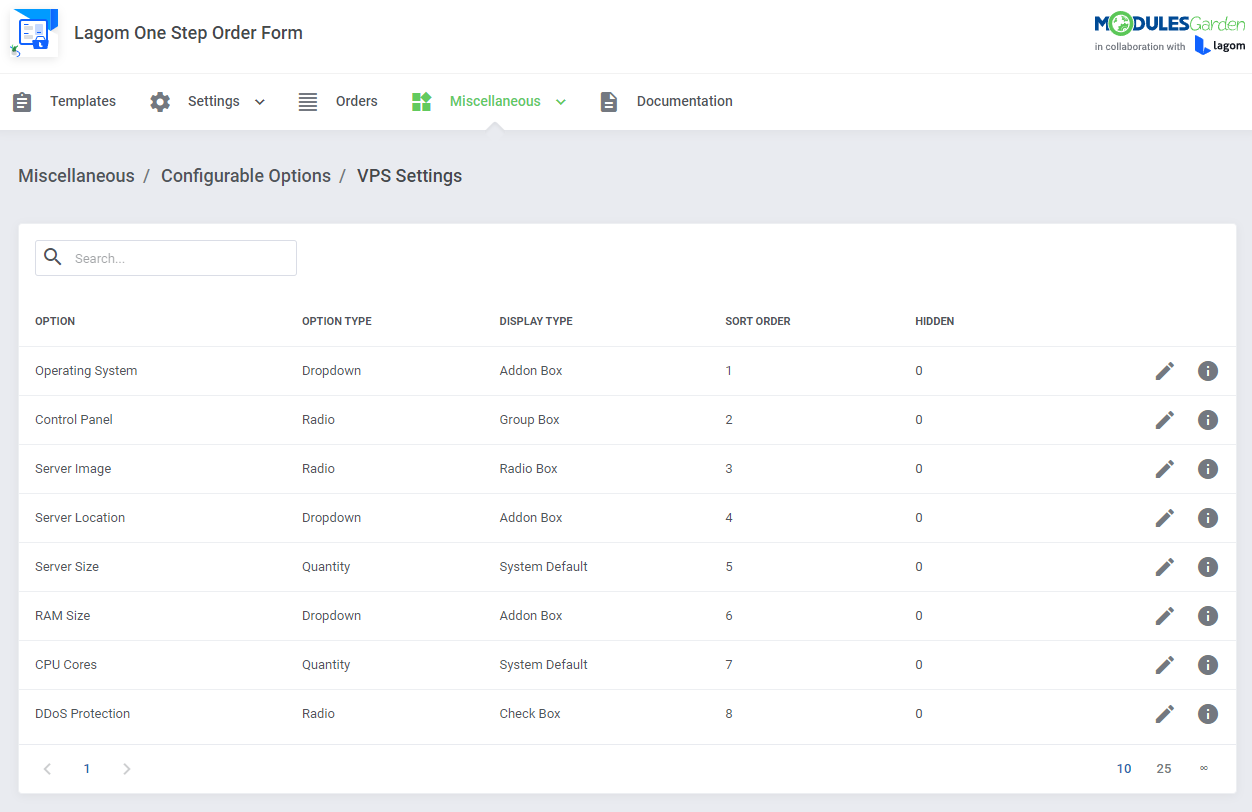Viewport: 1252px width, 812px height.
Task: Edit the DDoS Protection option
Action: pyautogui.click(x=1164, y=713)
